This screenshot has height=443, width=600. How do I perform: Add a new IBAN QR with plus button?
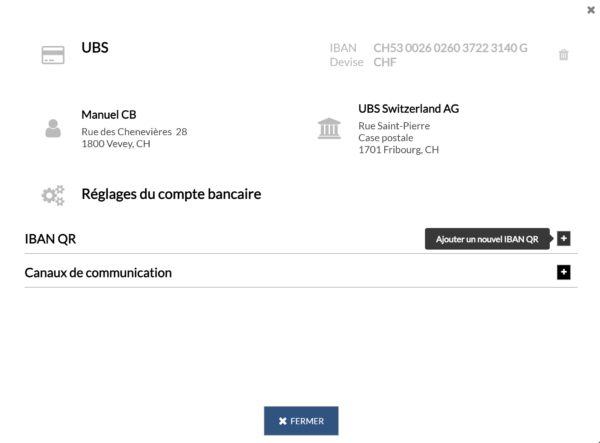pyautogui.click(x=563, y=238)
